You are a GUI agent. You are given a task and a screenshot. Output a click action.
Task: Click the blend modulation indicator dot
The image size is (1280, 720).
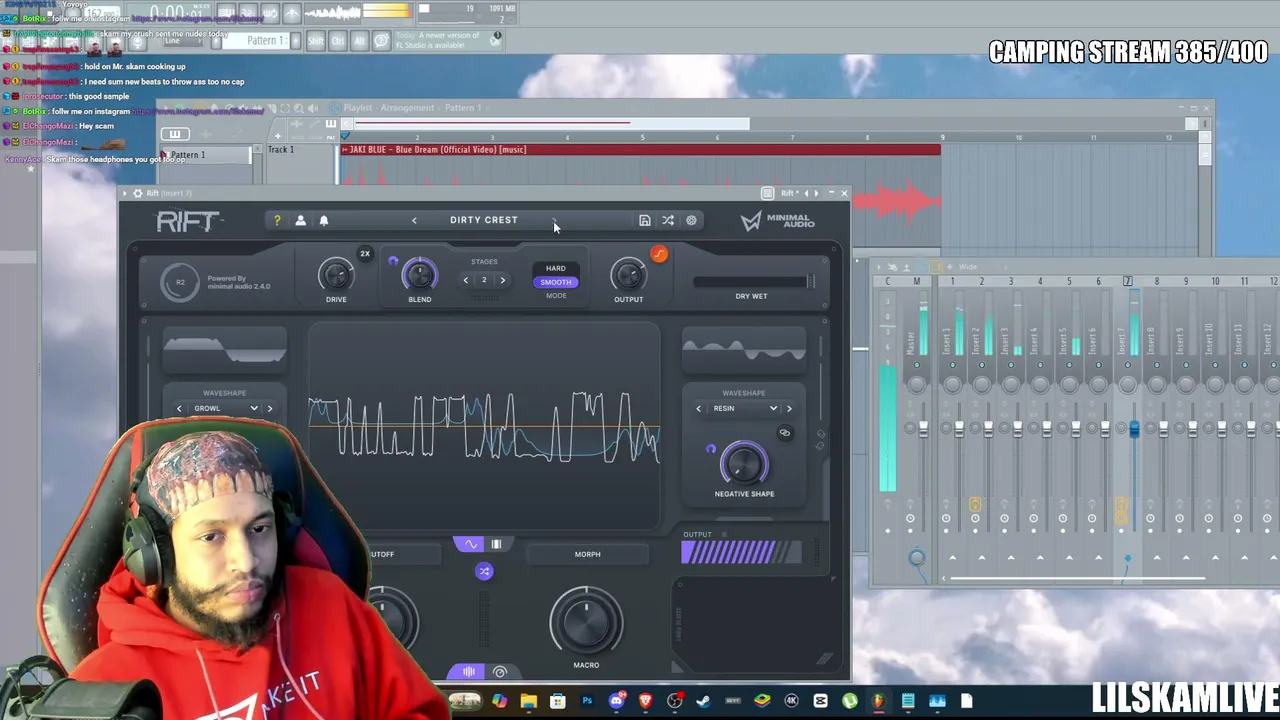[x=393, y=262]
